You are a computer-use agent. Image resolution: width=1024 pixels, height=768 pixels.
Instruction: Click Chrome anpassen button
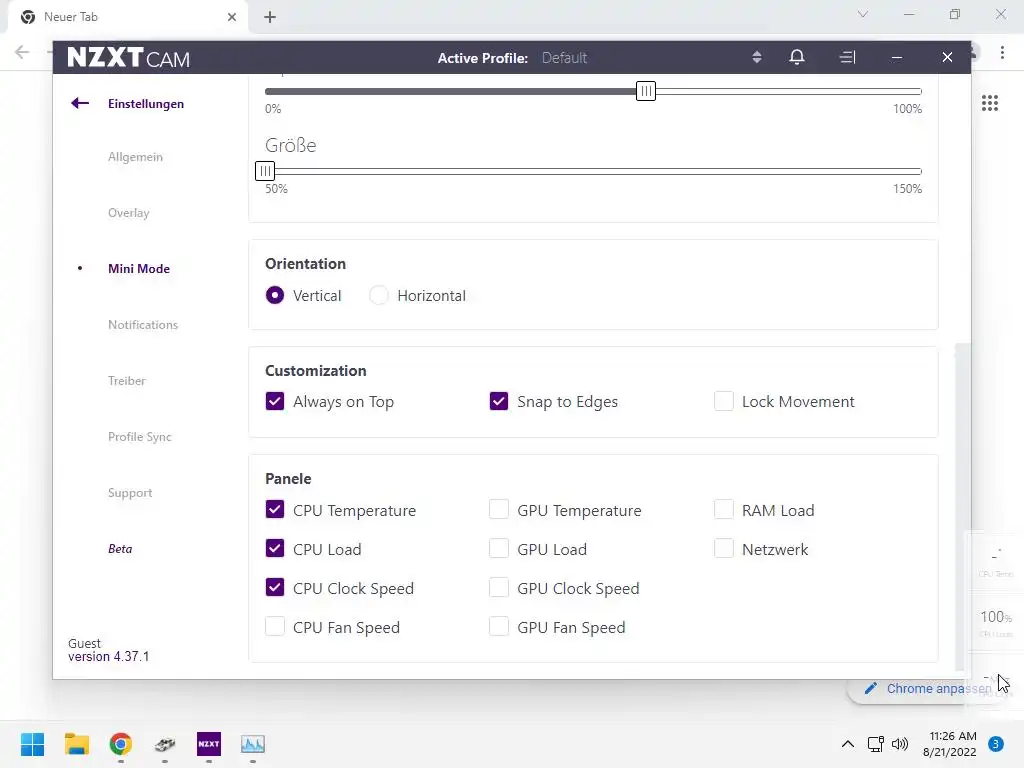point(927,688)
